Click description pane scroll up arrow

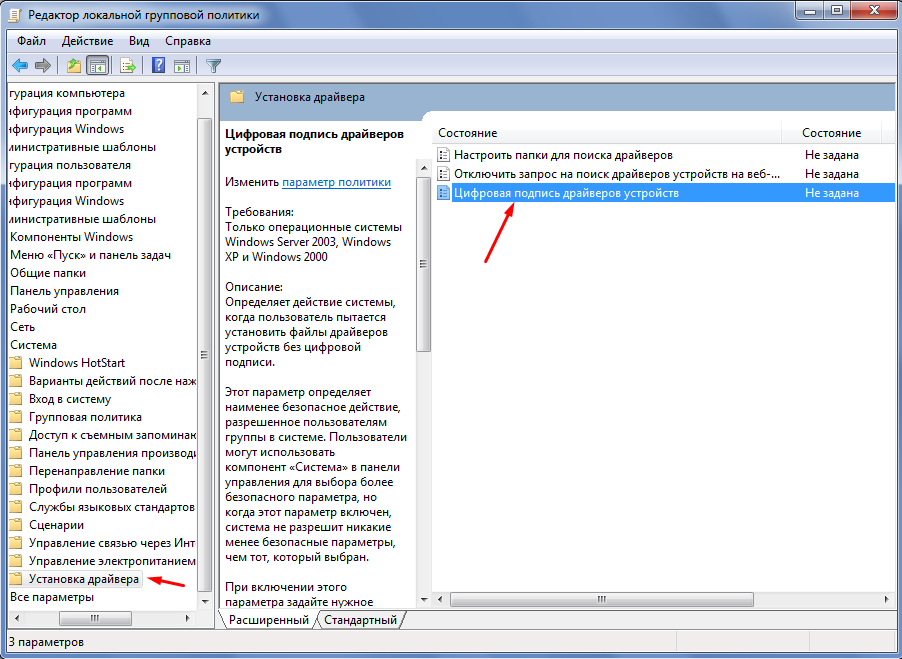[x=423, y=168]
